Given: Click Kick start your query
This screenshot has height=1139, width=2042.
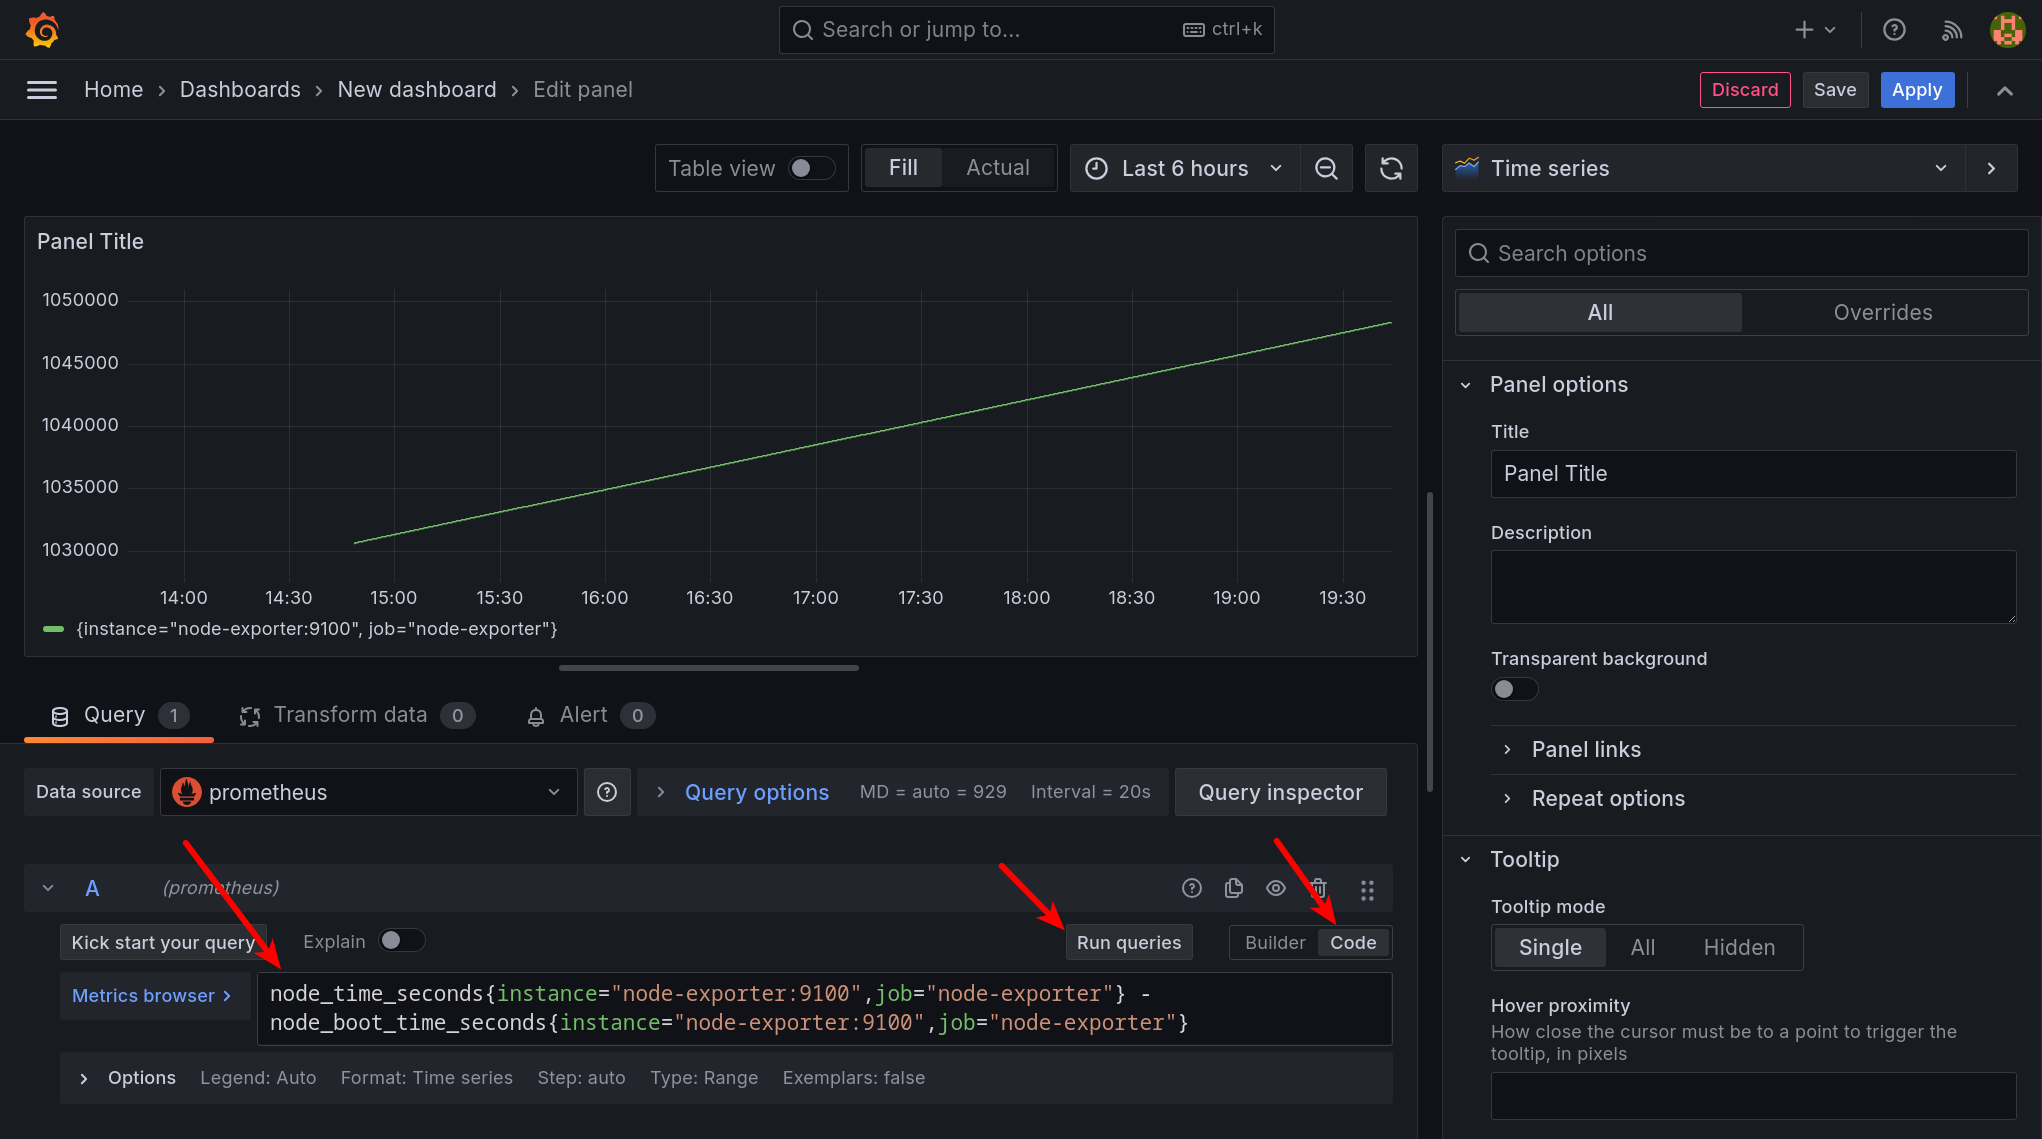Looking at the screenshot, I should coord(163,943).
